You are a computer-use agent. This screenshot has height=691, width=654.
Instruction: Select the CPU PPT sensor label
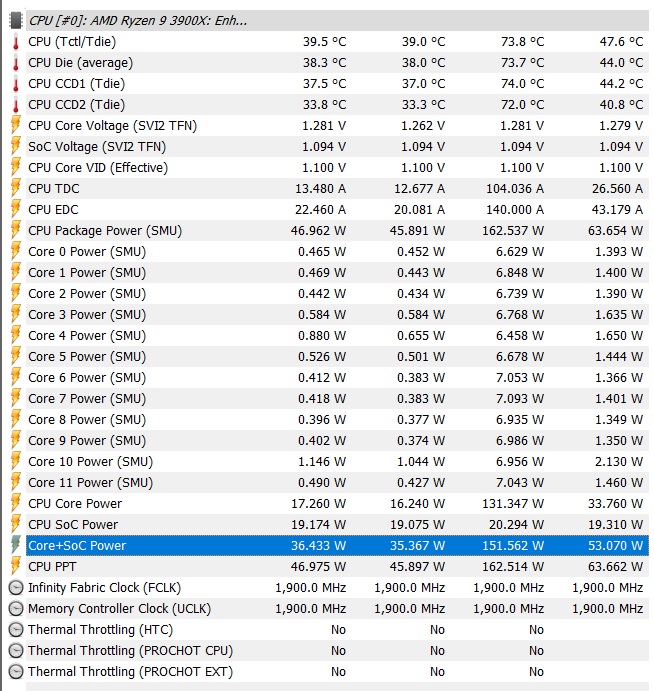(52, 567)
